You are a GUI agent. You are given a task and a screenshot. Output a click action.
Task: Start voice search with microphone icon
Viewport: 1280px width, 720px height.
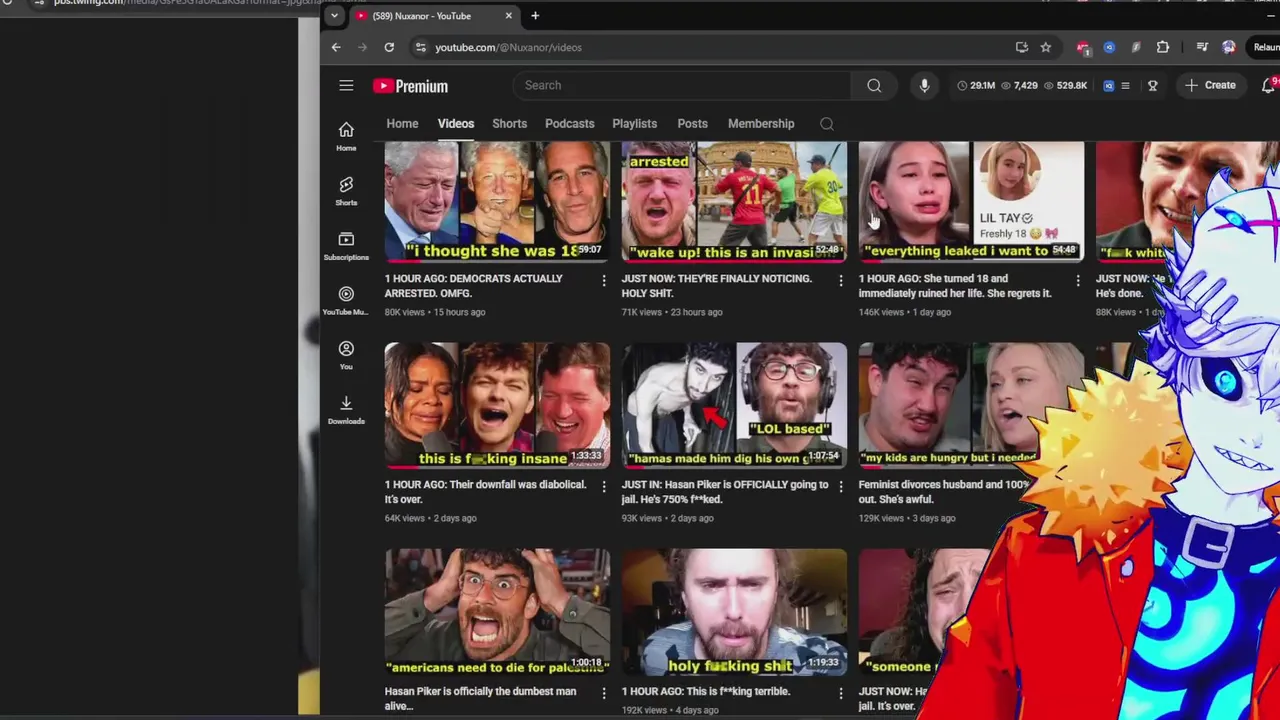coord(924,86)
